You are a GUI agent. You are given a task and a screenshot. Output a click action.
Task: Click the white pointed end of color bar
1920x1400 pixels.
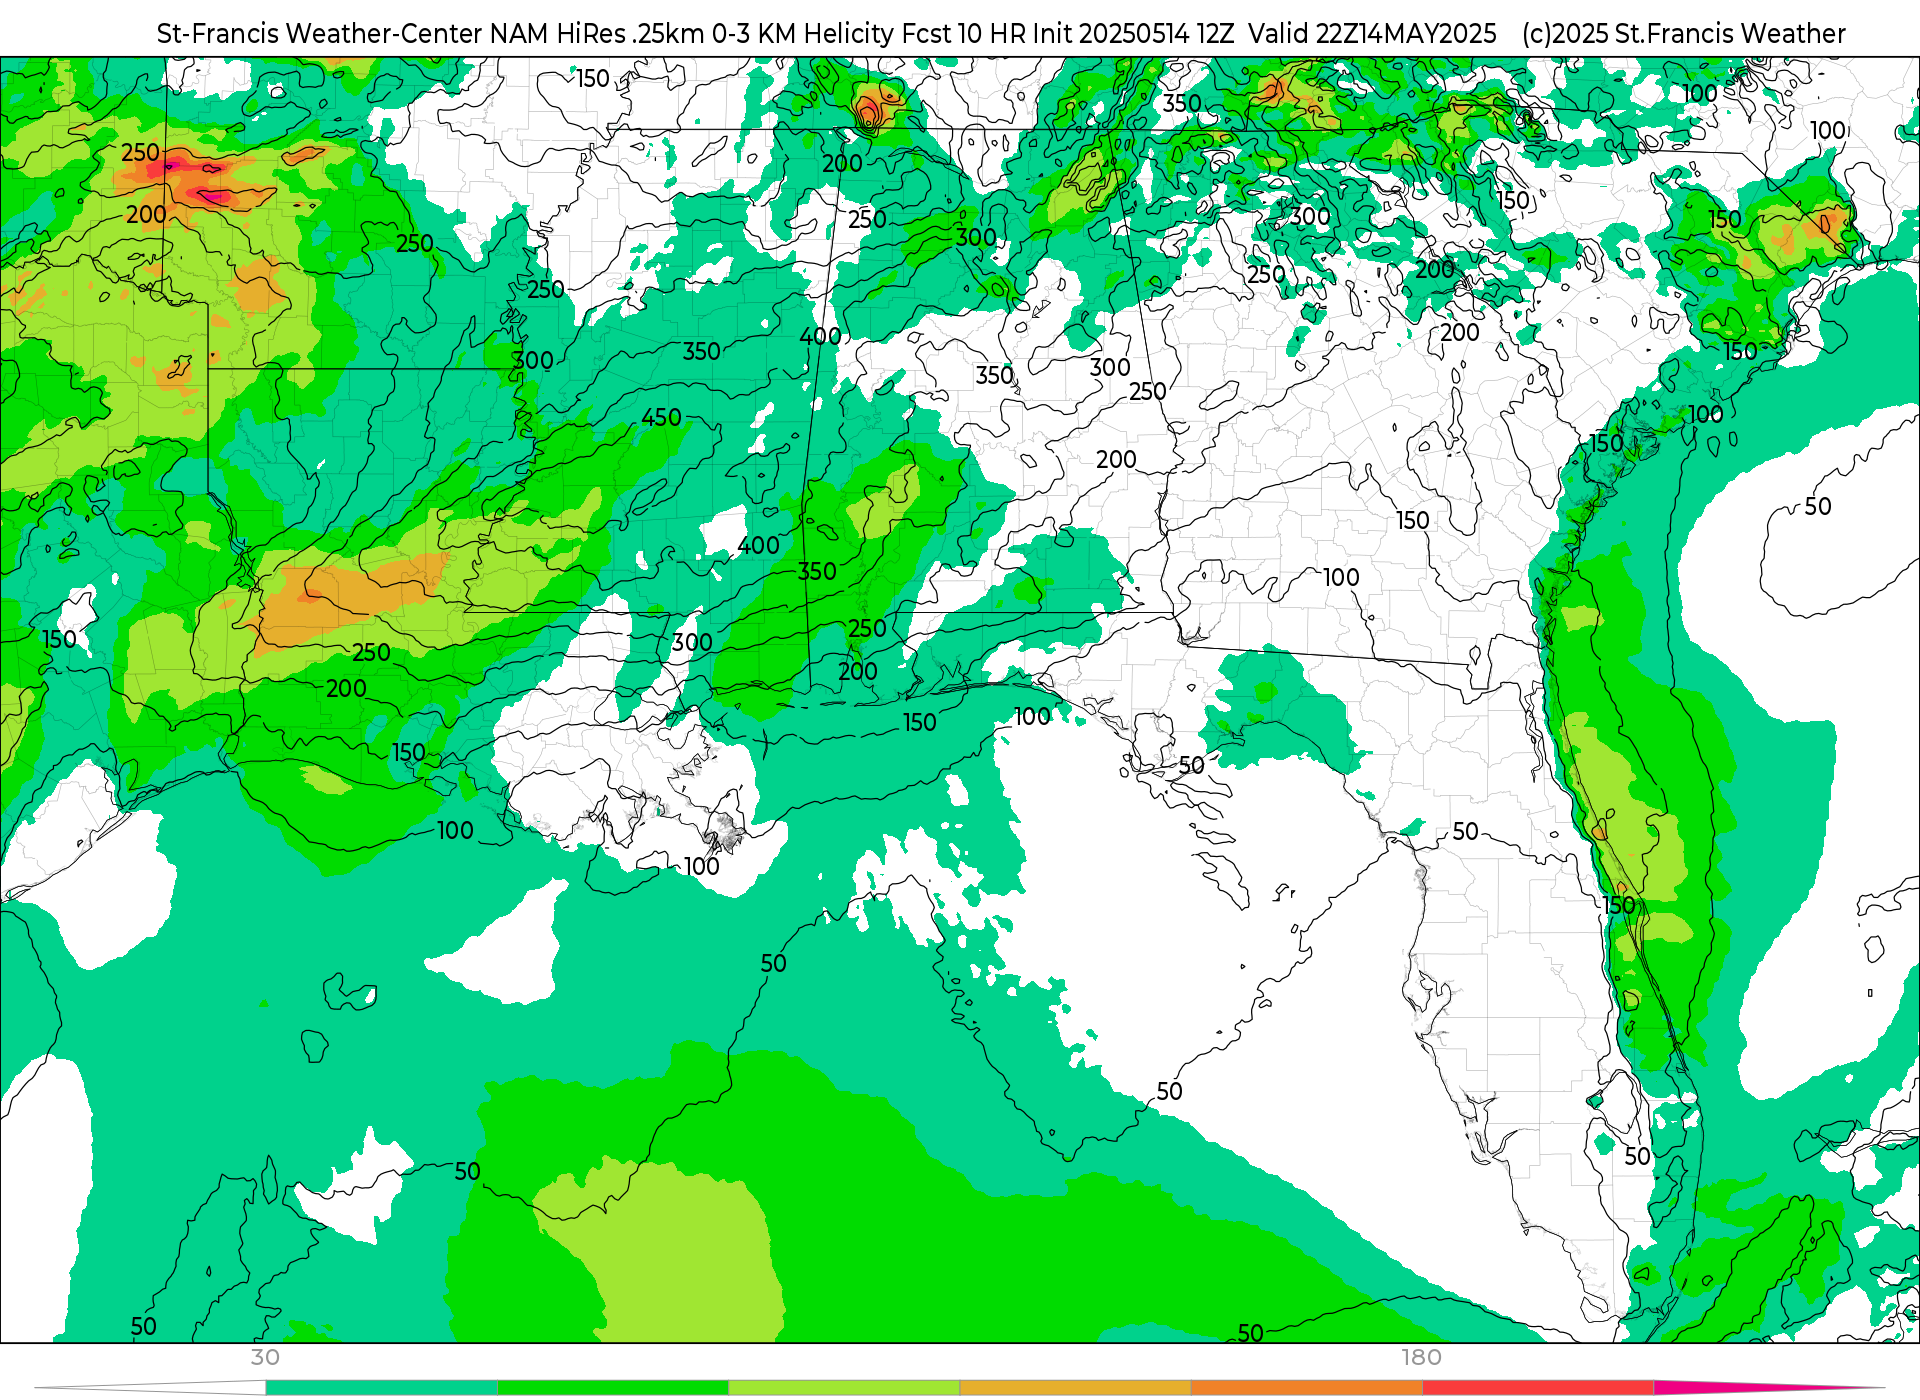point(150,1388)
